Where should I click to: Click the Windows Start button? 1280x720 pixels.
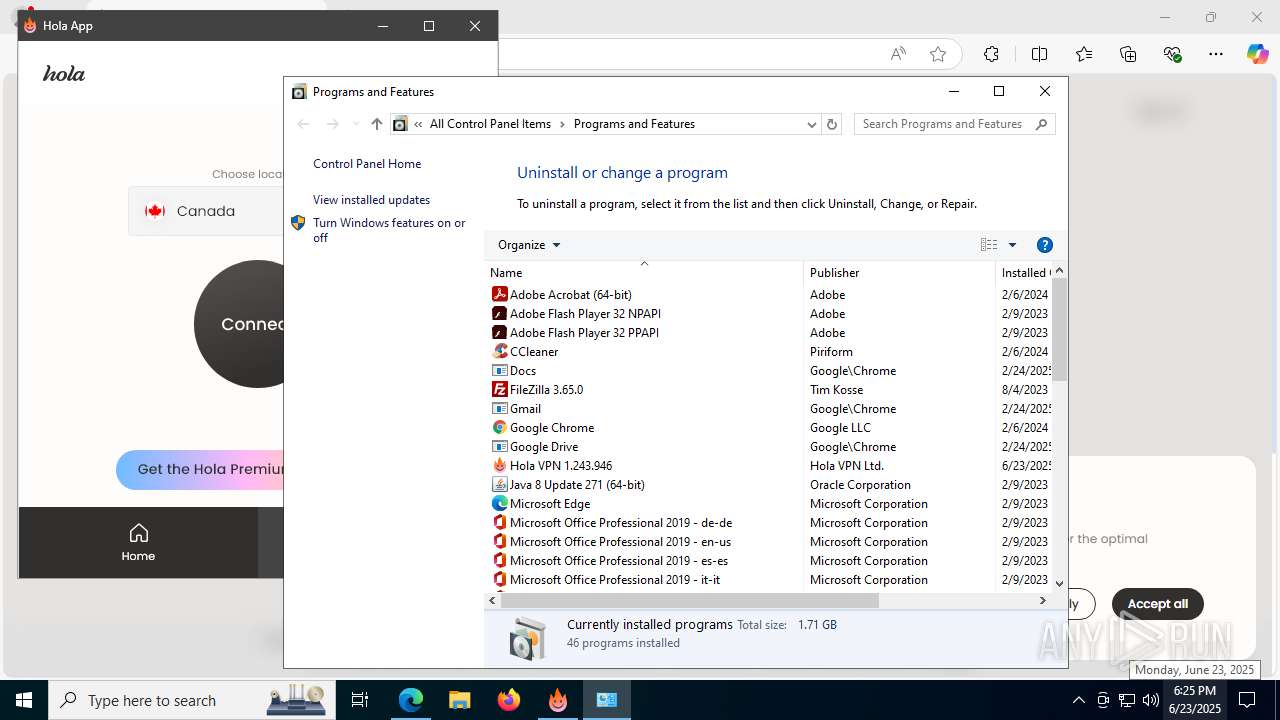[24, 700]
